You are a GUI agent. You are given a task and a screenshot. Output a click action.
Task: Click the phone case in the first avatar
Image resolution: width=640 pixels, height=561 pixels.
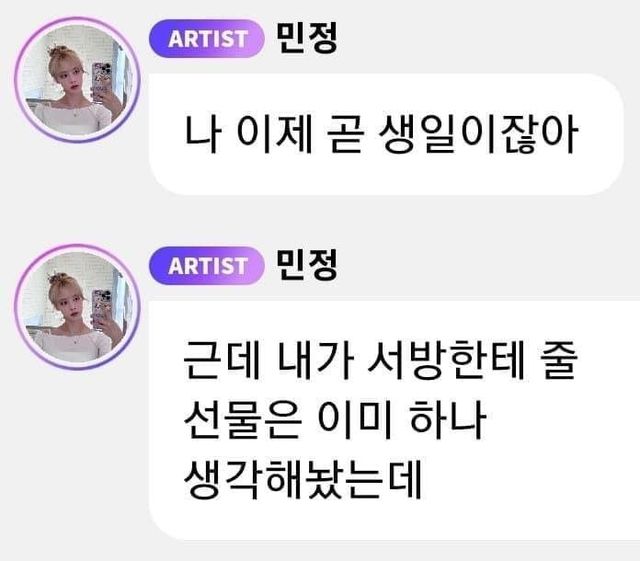101,82
